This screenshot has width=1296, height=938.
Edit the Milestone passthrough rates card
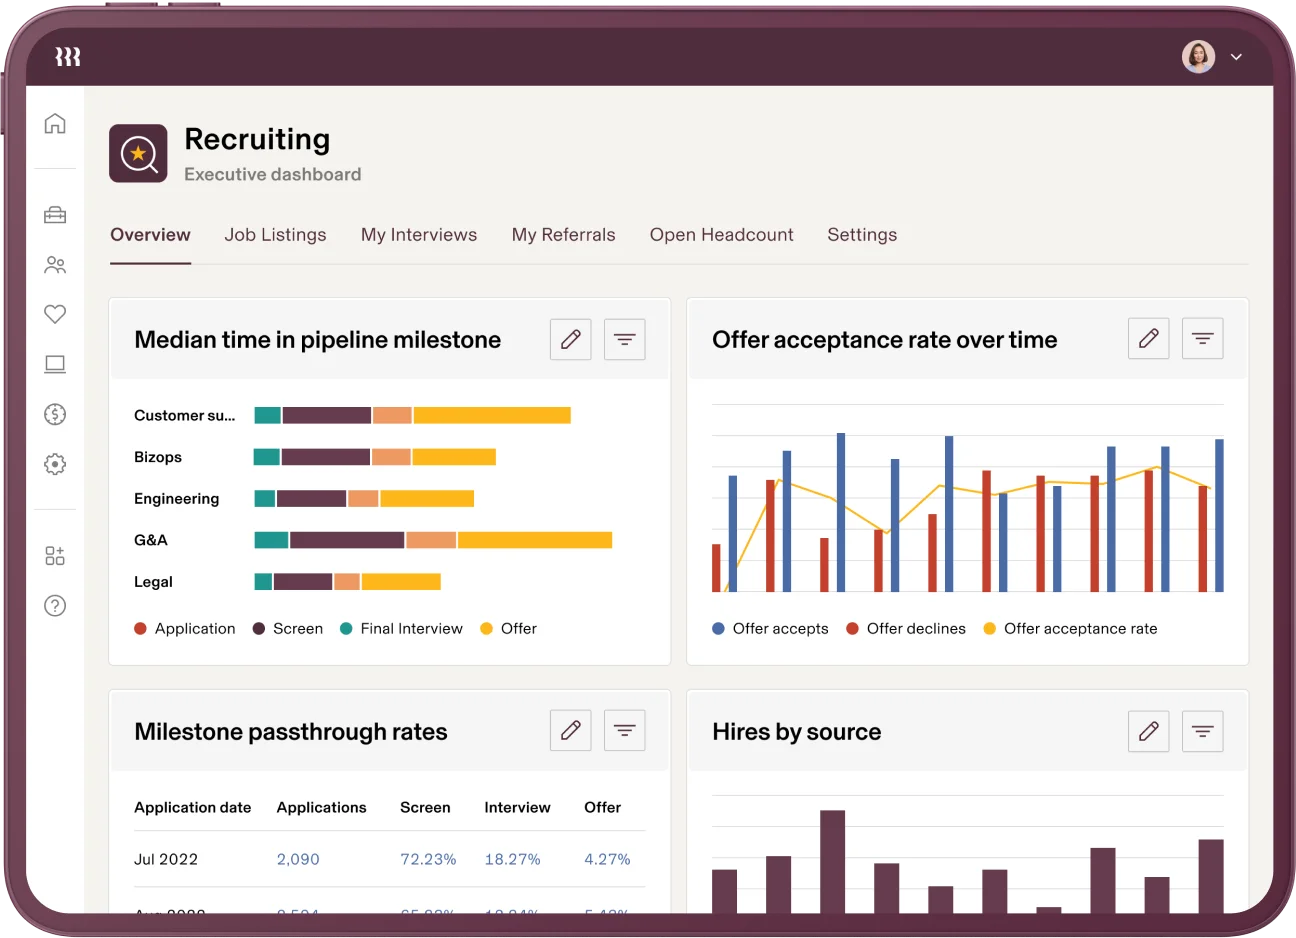click(571, 731)
